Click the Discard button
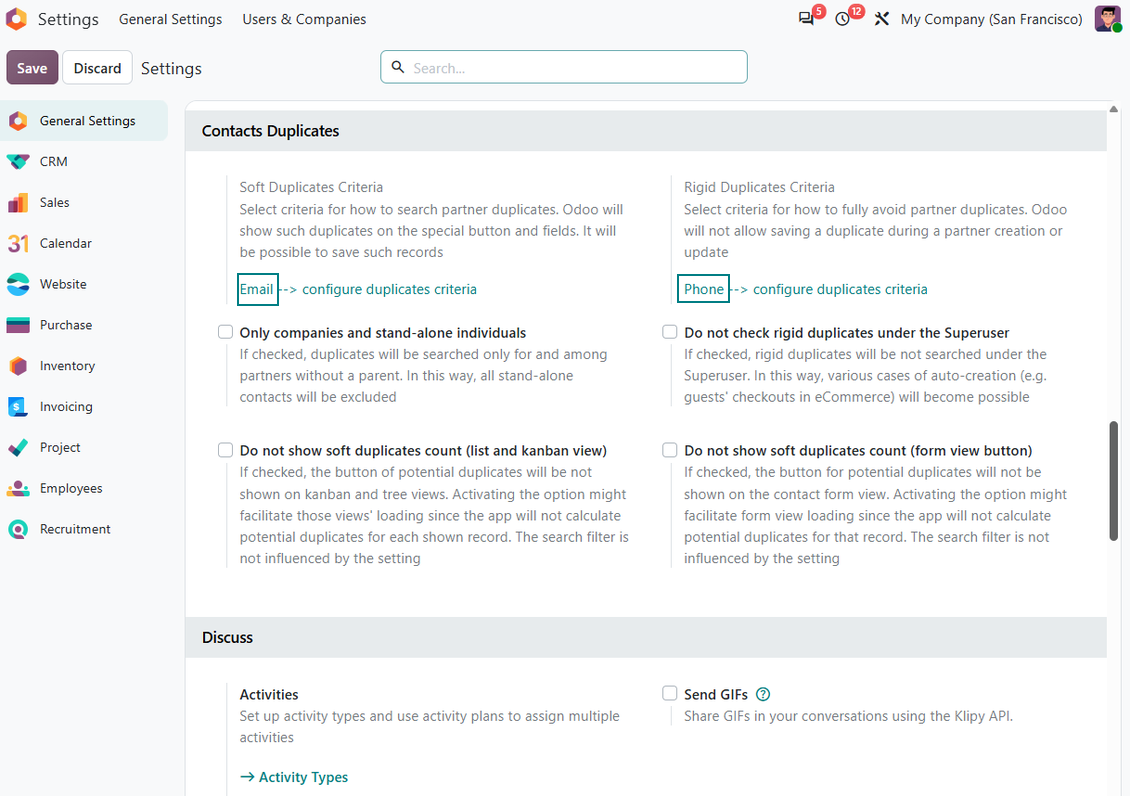Viewport: 1130px width, 796px height. pyautogui.click(x=97, y=68)
